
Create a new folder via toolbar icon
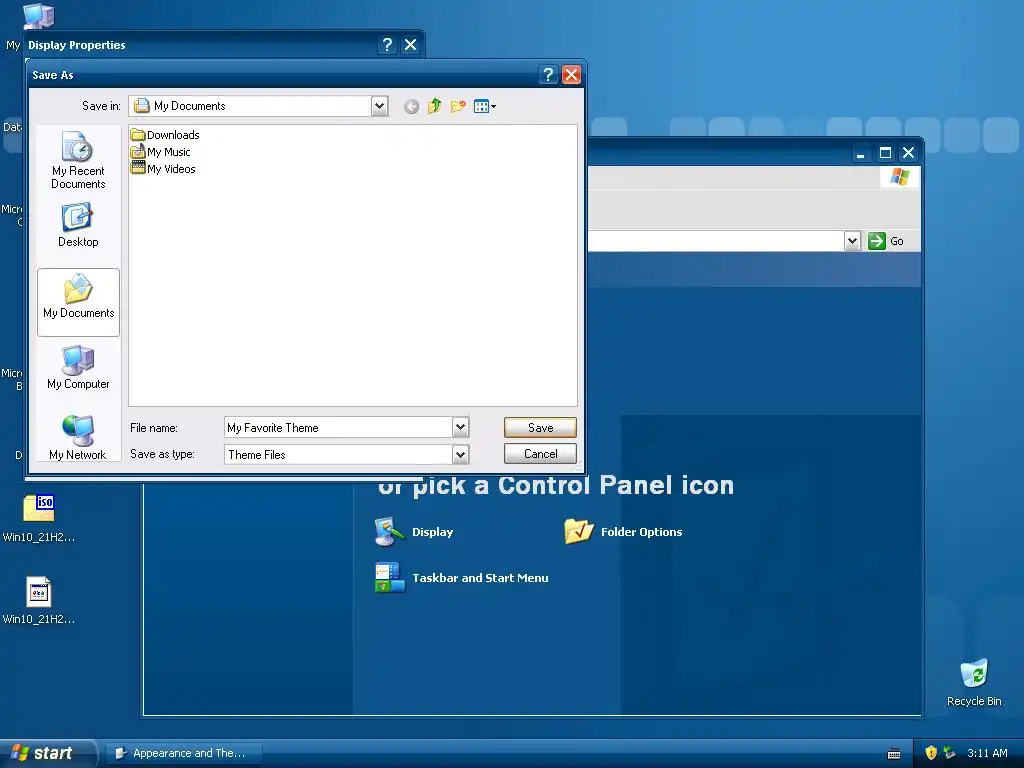point(458,106)
